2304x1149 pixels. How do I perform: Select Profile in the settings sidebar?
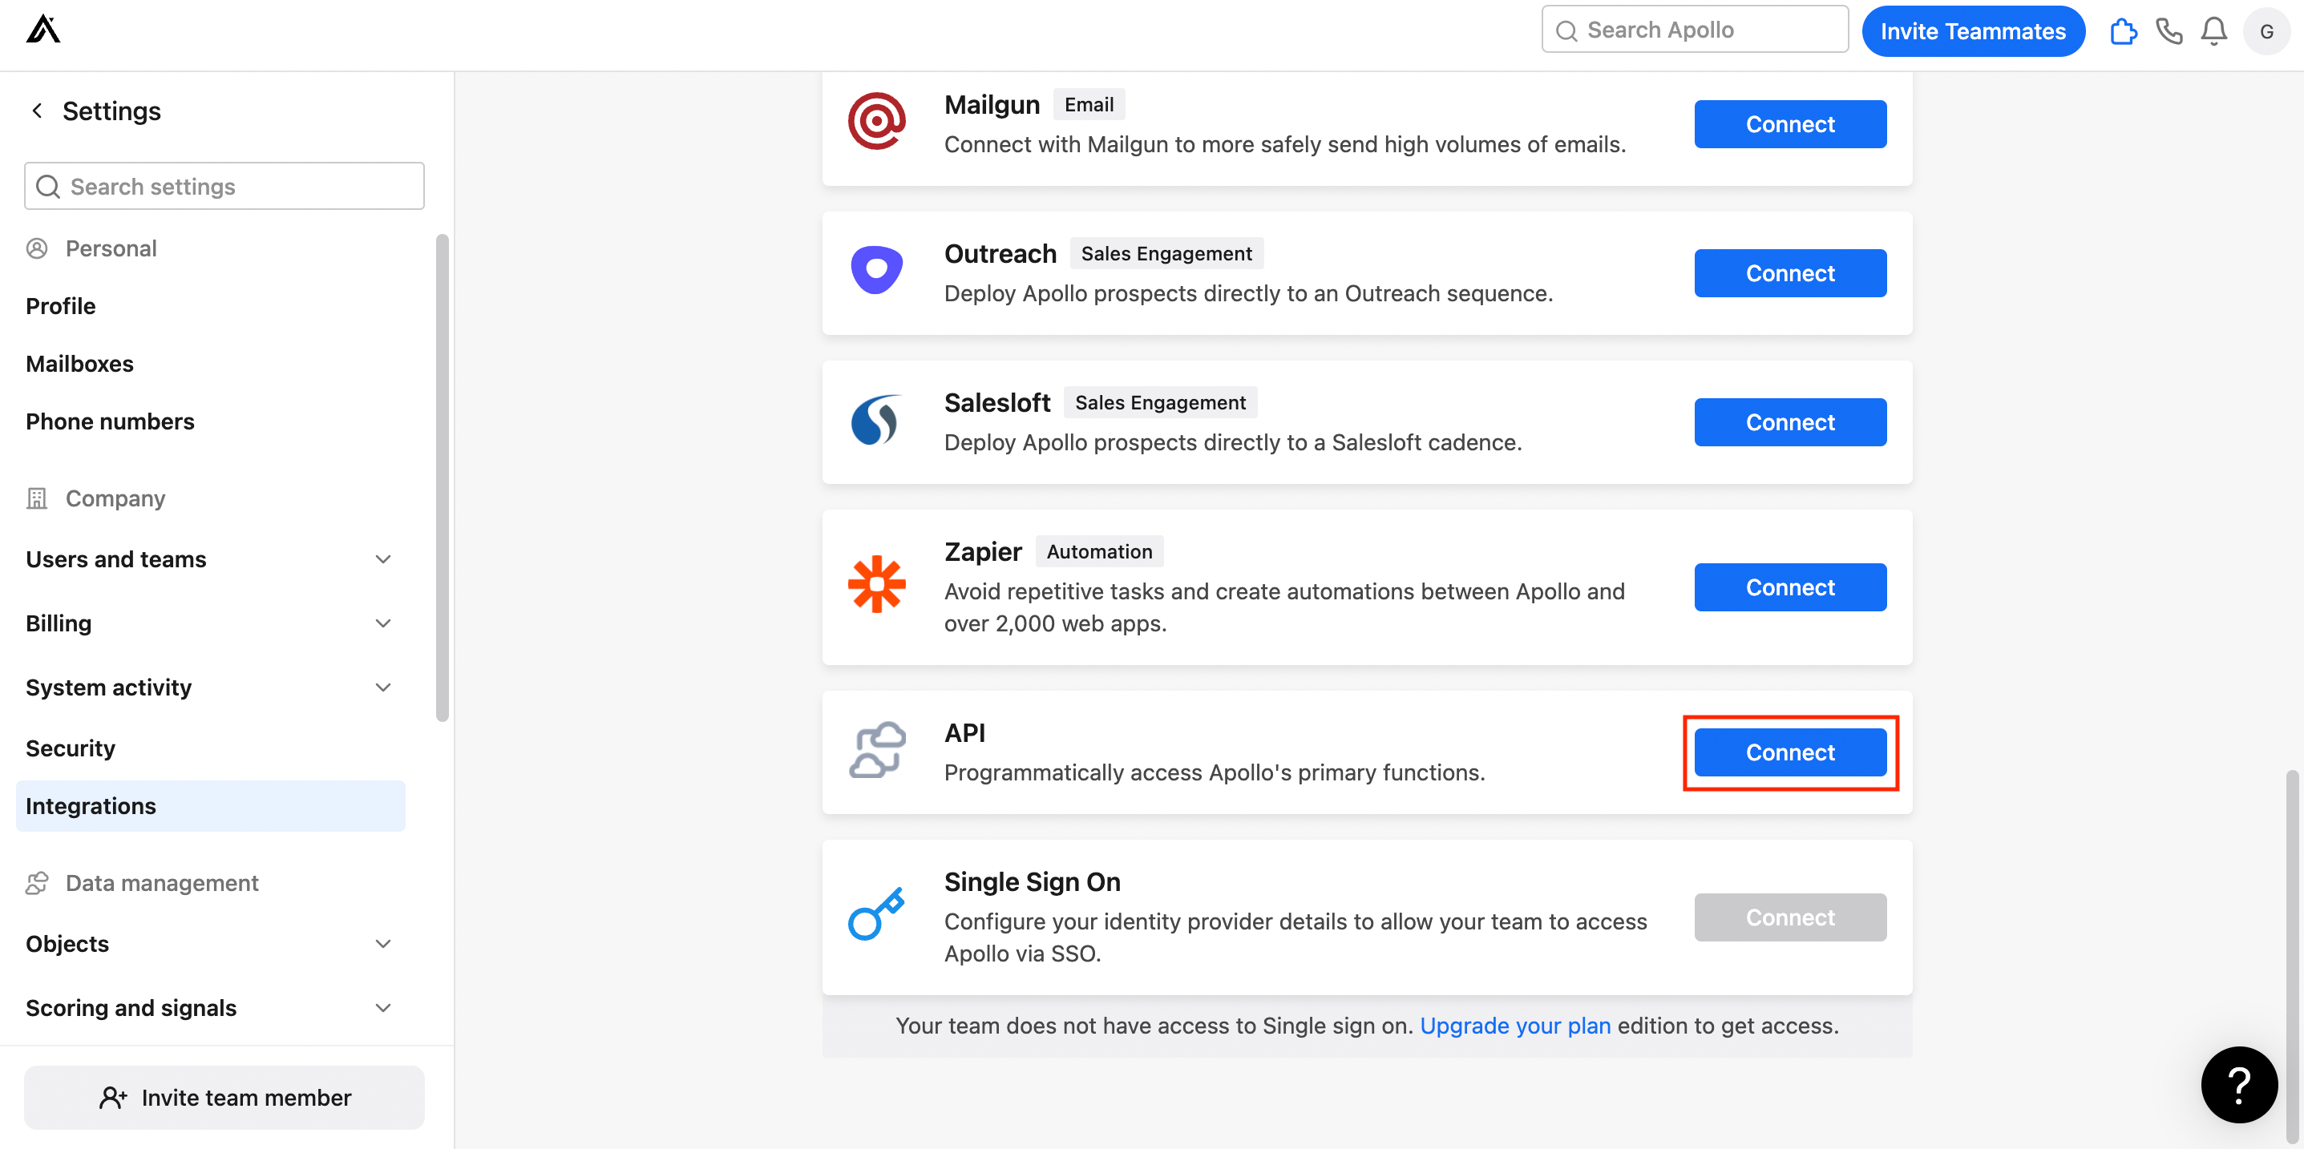tap(61, 306)
